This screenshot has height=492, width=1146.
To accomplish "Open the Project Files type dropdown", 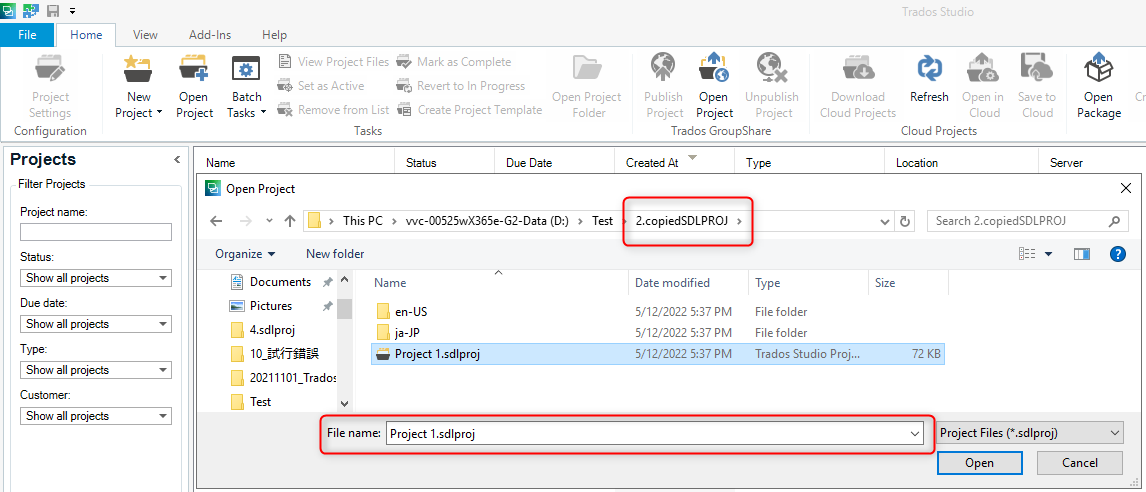I will pos(1029,433).
